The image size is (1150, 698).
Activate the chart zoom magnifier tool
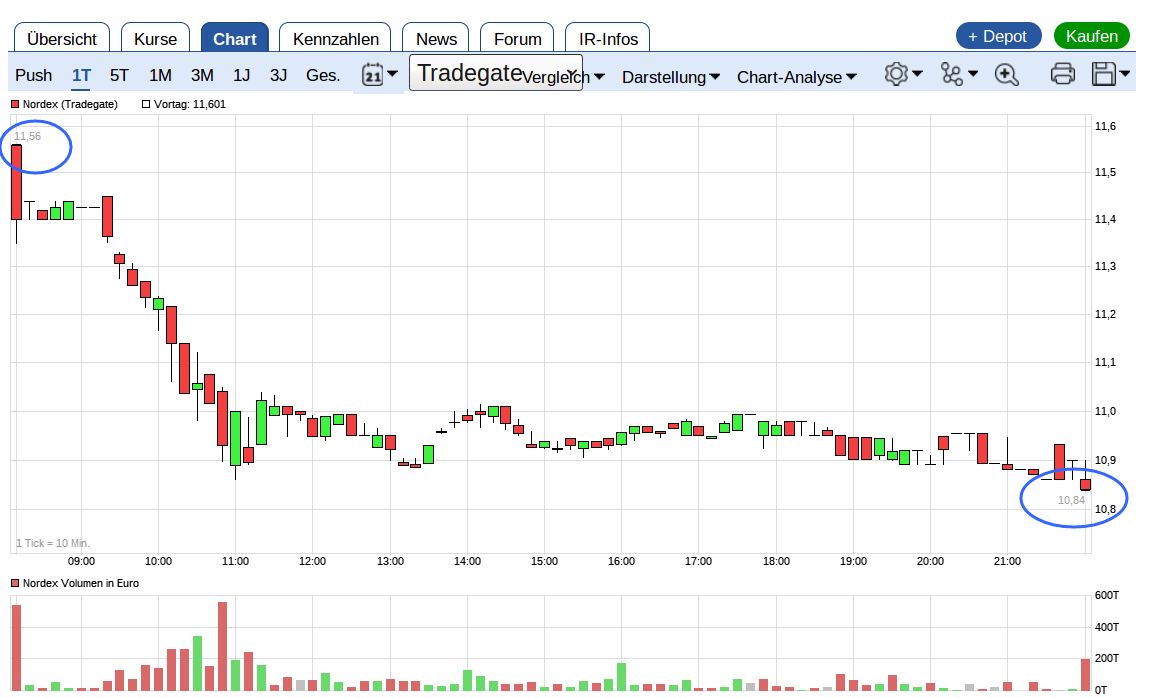click(1007, 74)
